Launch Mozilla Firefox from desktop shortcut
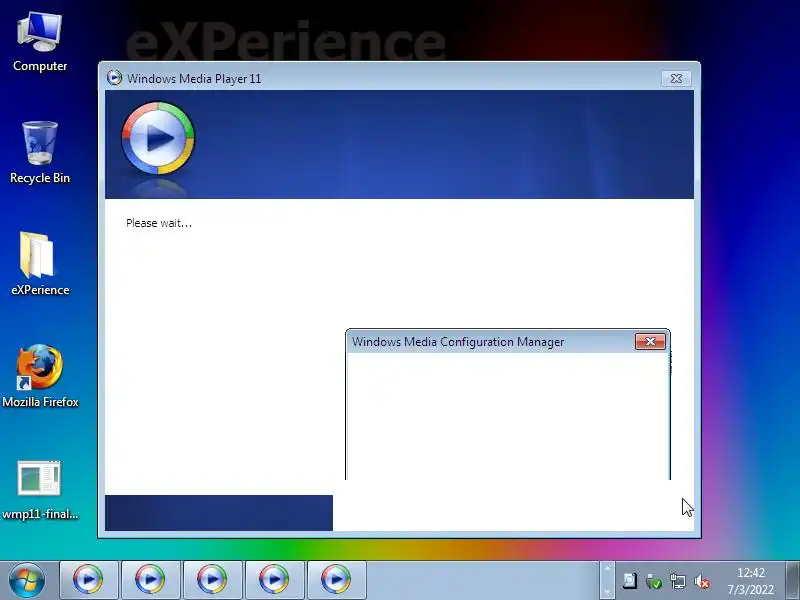This screenshot has width=800, height=600. 40,376
